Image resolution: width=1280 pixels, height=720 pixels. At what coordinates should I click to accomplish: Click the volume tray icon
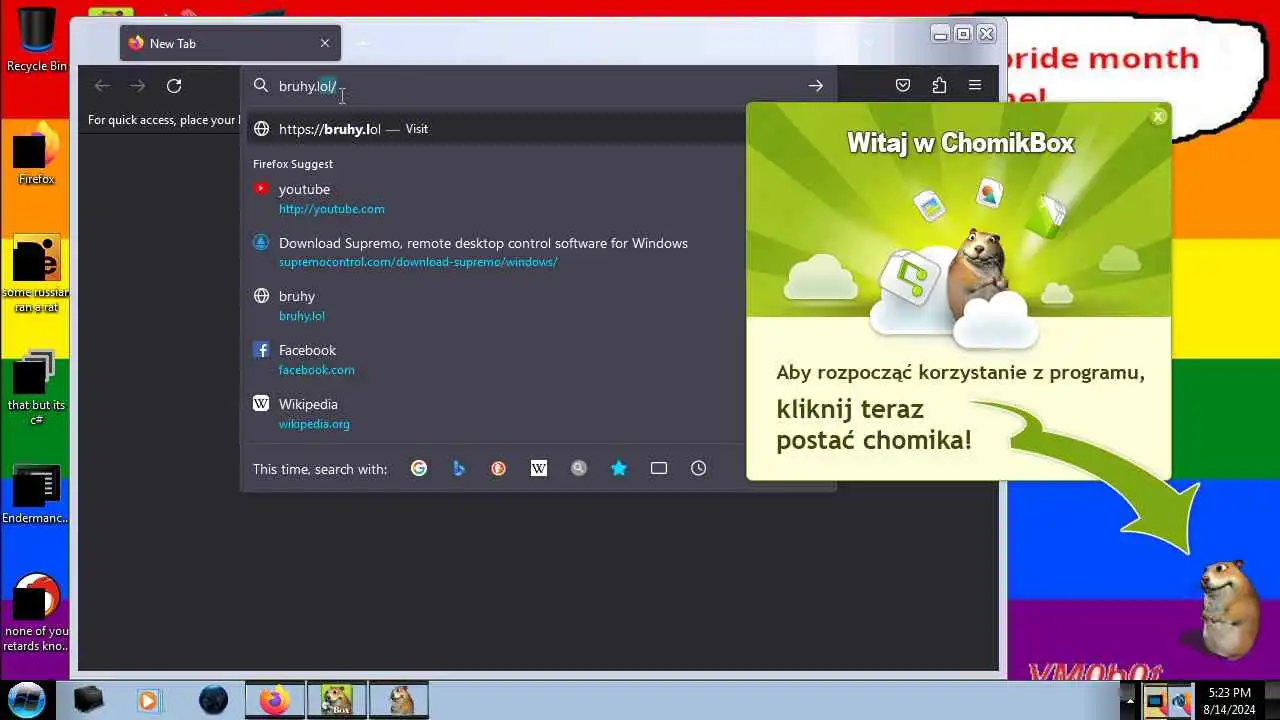pyautogui.click(x=1180, y=701)
